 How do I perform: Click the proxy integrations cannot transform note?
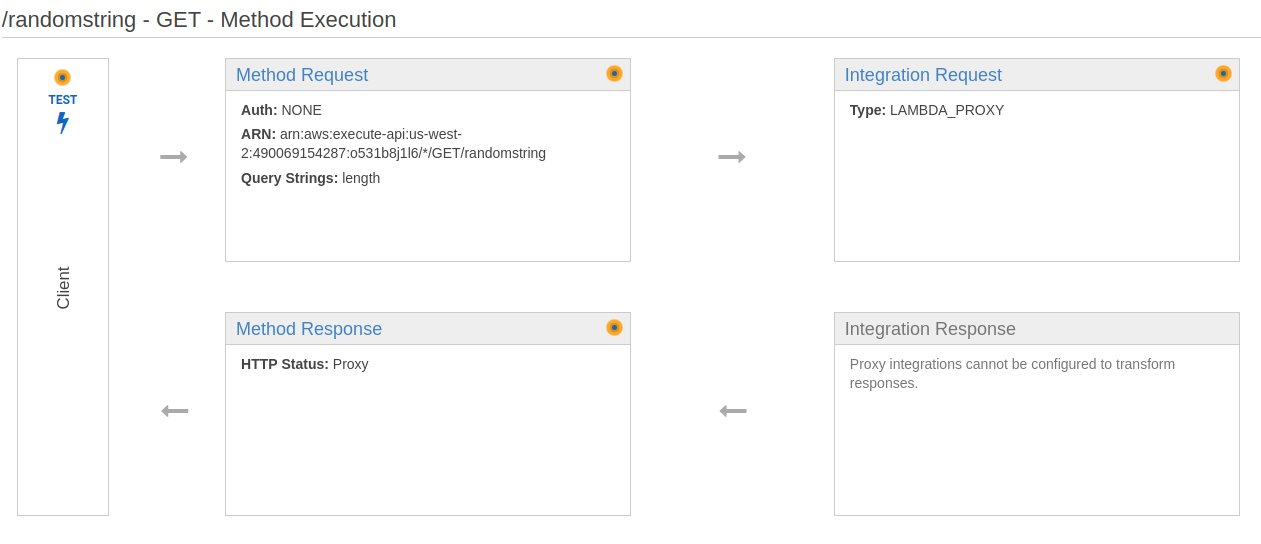[1012, 373]
